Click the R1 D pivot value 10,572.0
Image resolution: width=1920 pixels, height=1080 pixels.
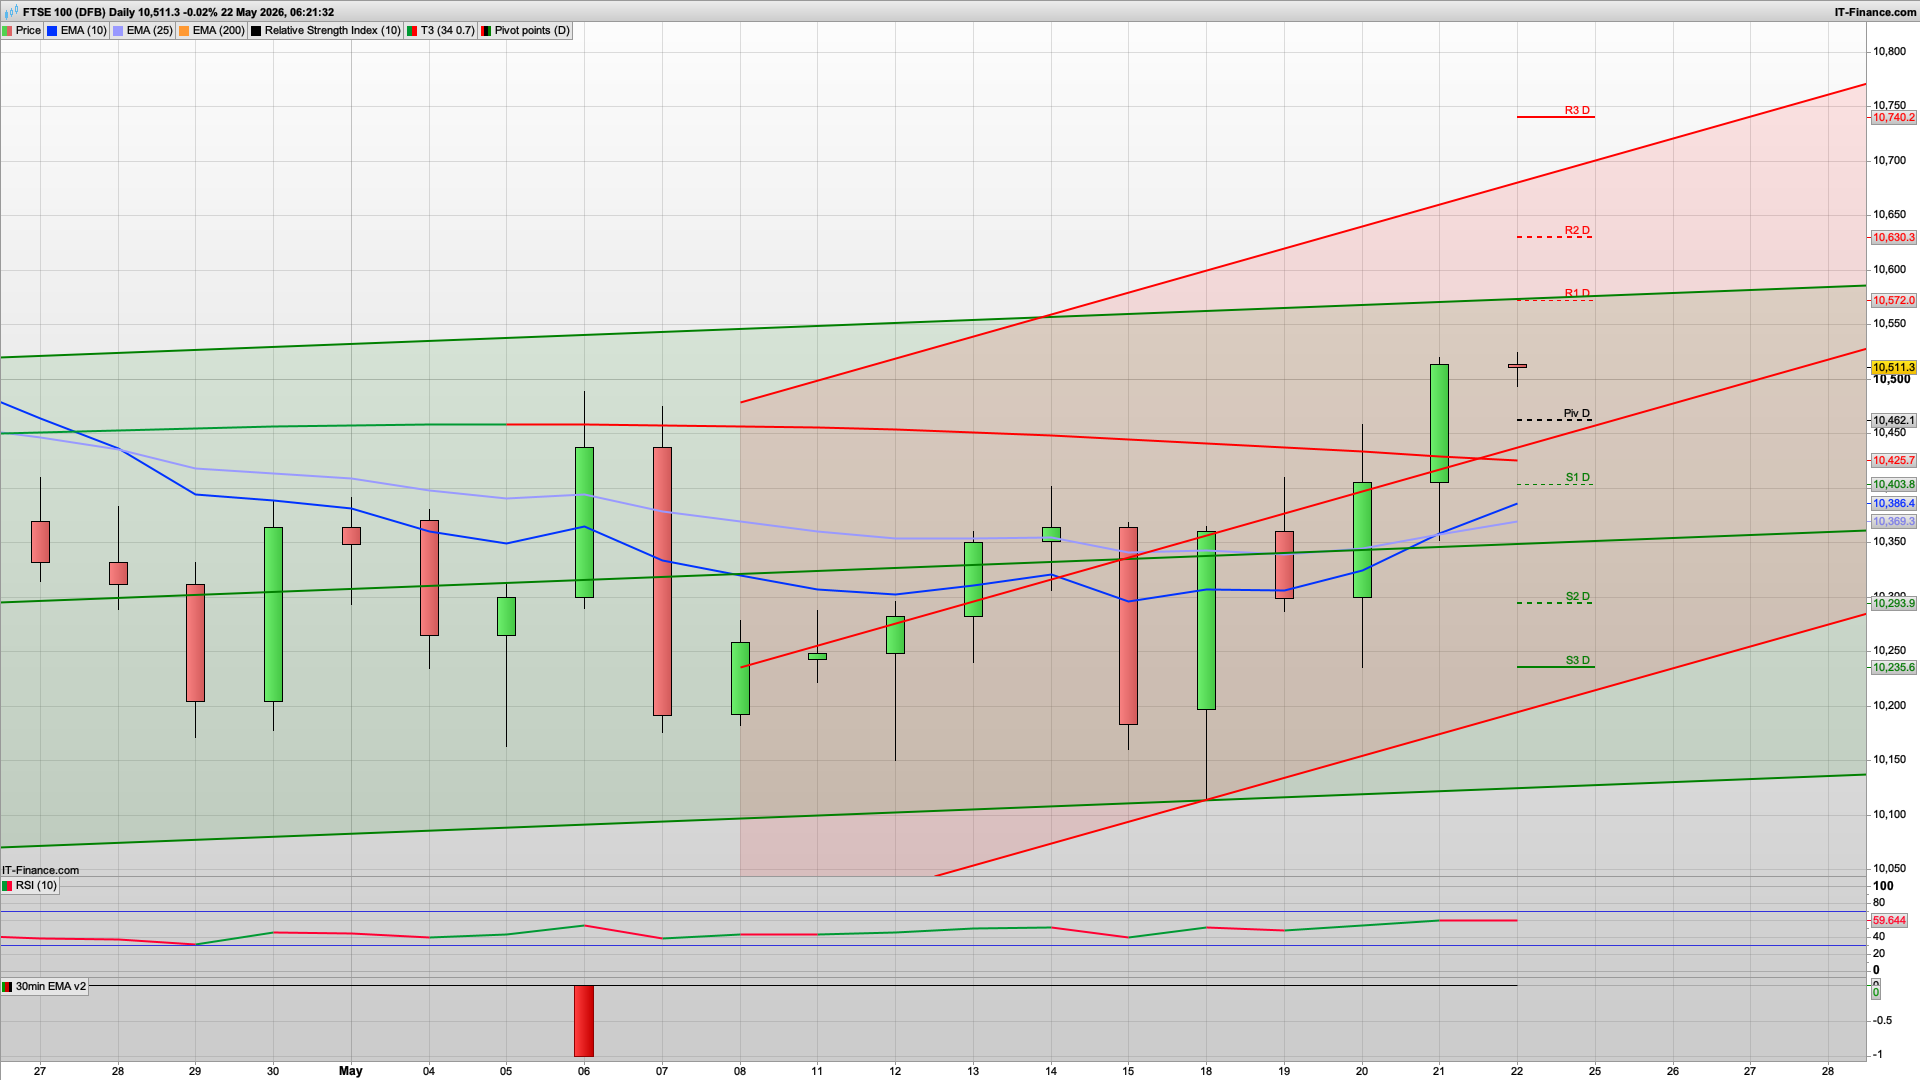[1893, 300]
